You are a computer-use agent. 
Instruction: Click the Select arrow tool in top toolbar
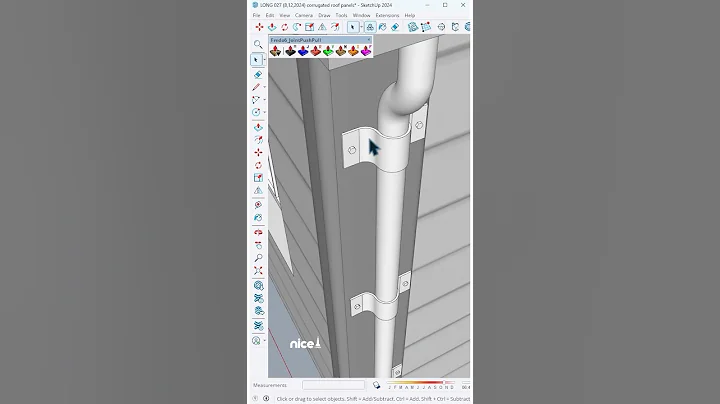pyautogui.click(x=353, y=27)
